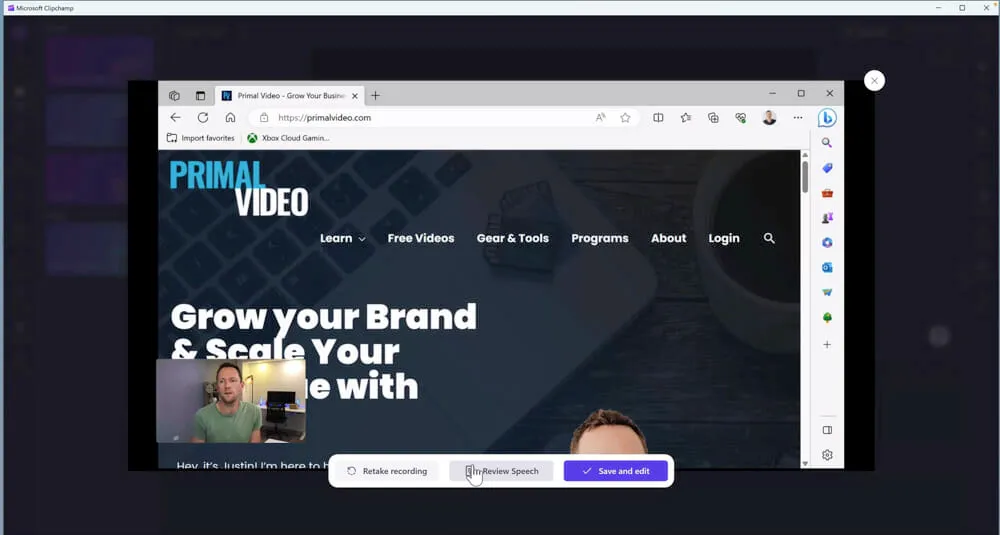The height and width of the screenshot is (535, 1000).
Task: Click the Bing Copilot sidebar icon
Action: coord(827,118)
